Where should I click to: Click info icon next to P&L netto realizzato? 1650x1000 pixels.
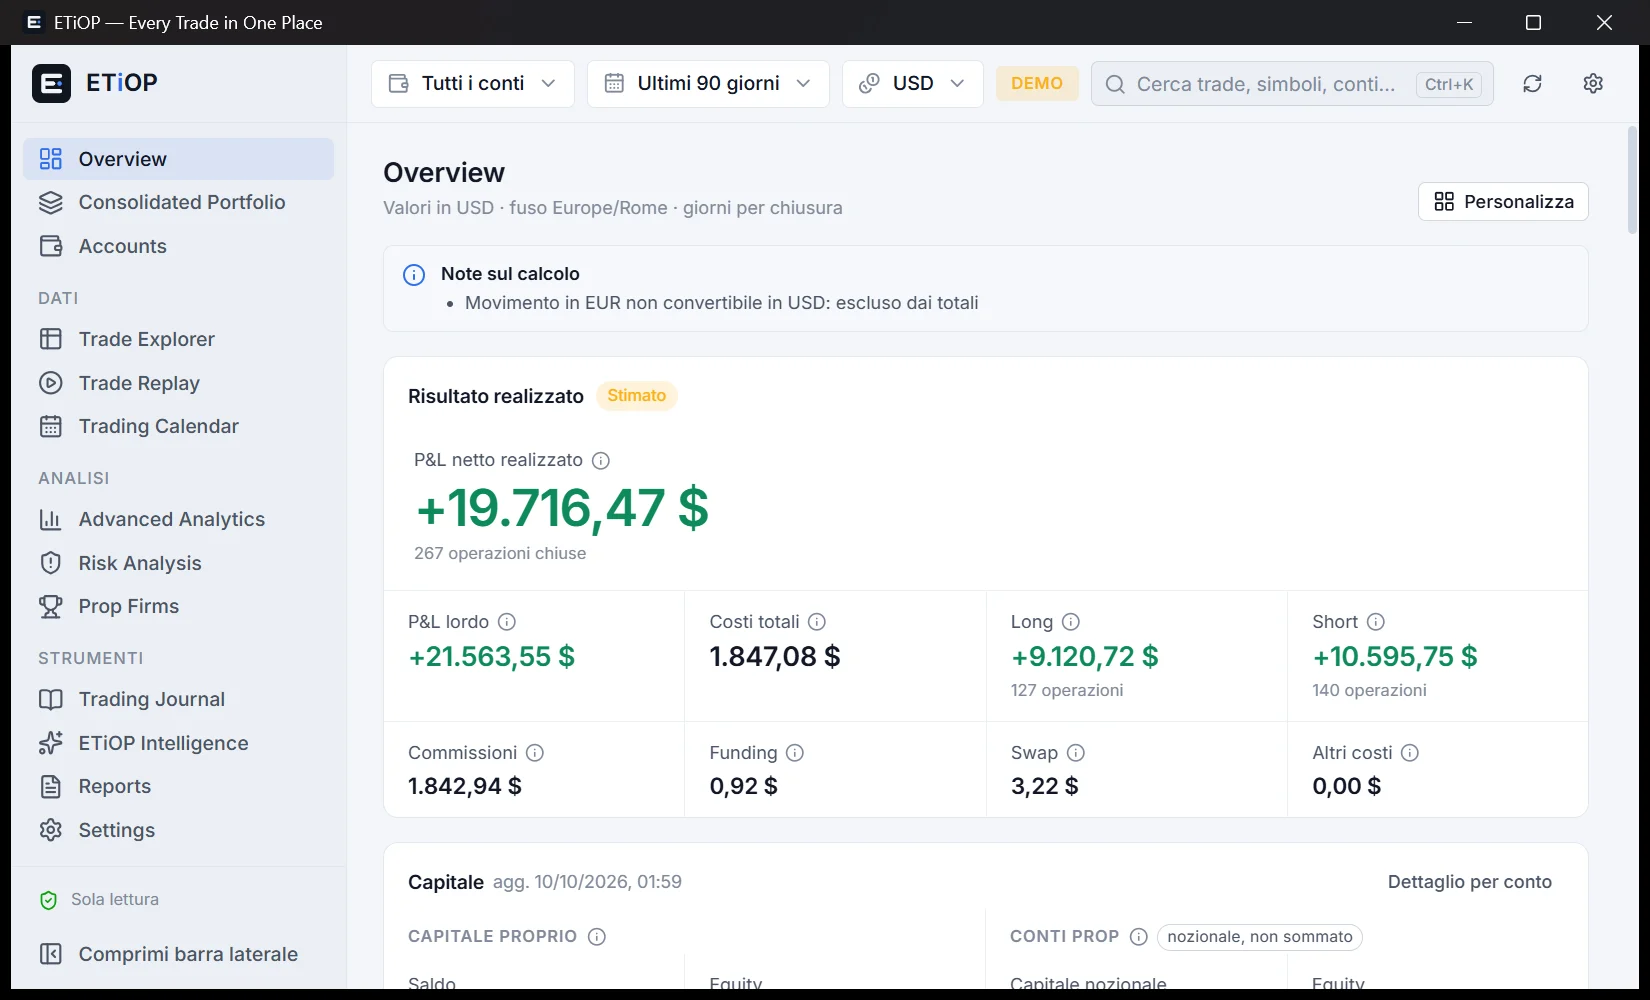click(x=601, y=461)
